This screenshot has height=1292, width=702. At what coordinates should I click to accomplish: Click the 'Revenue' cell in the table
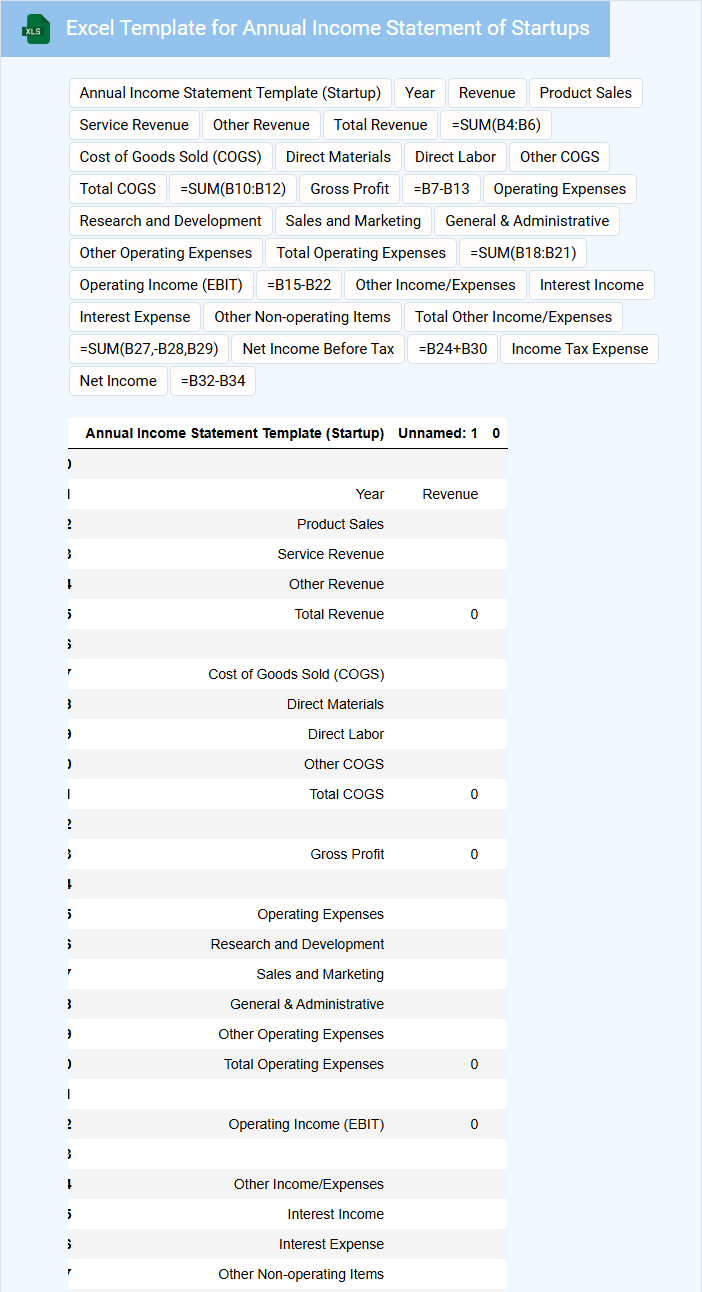pyautogui.click(x=450, y=494)
